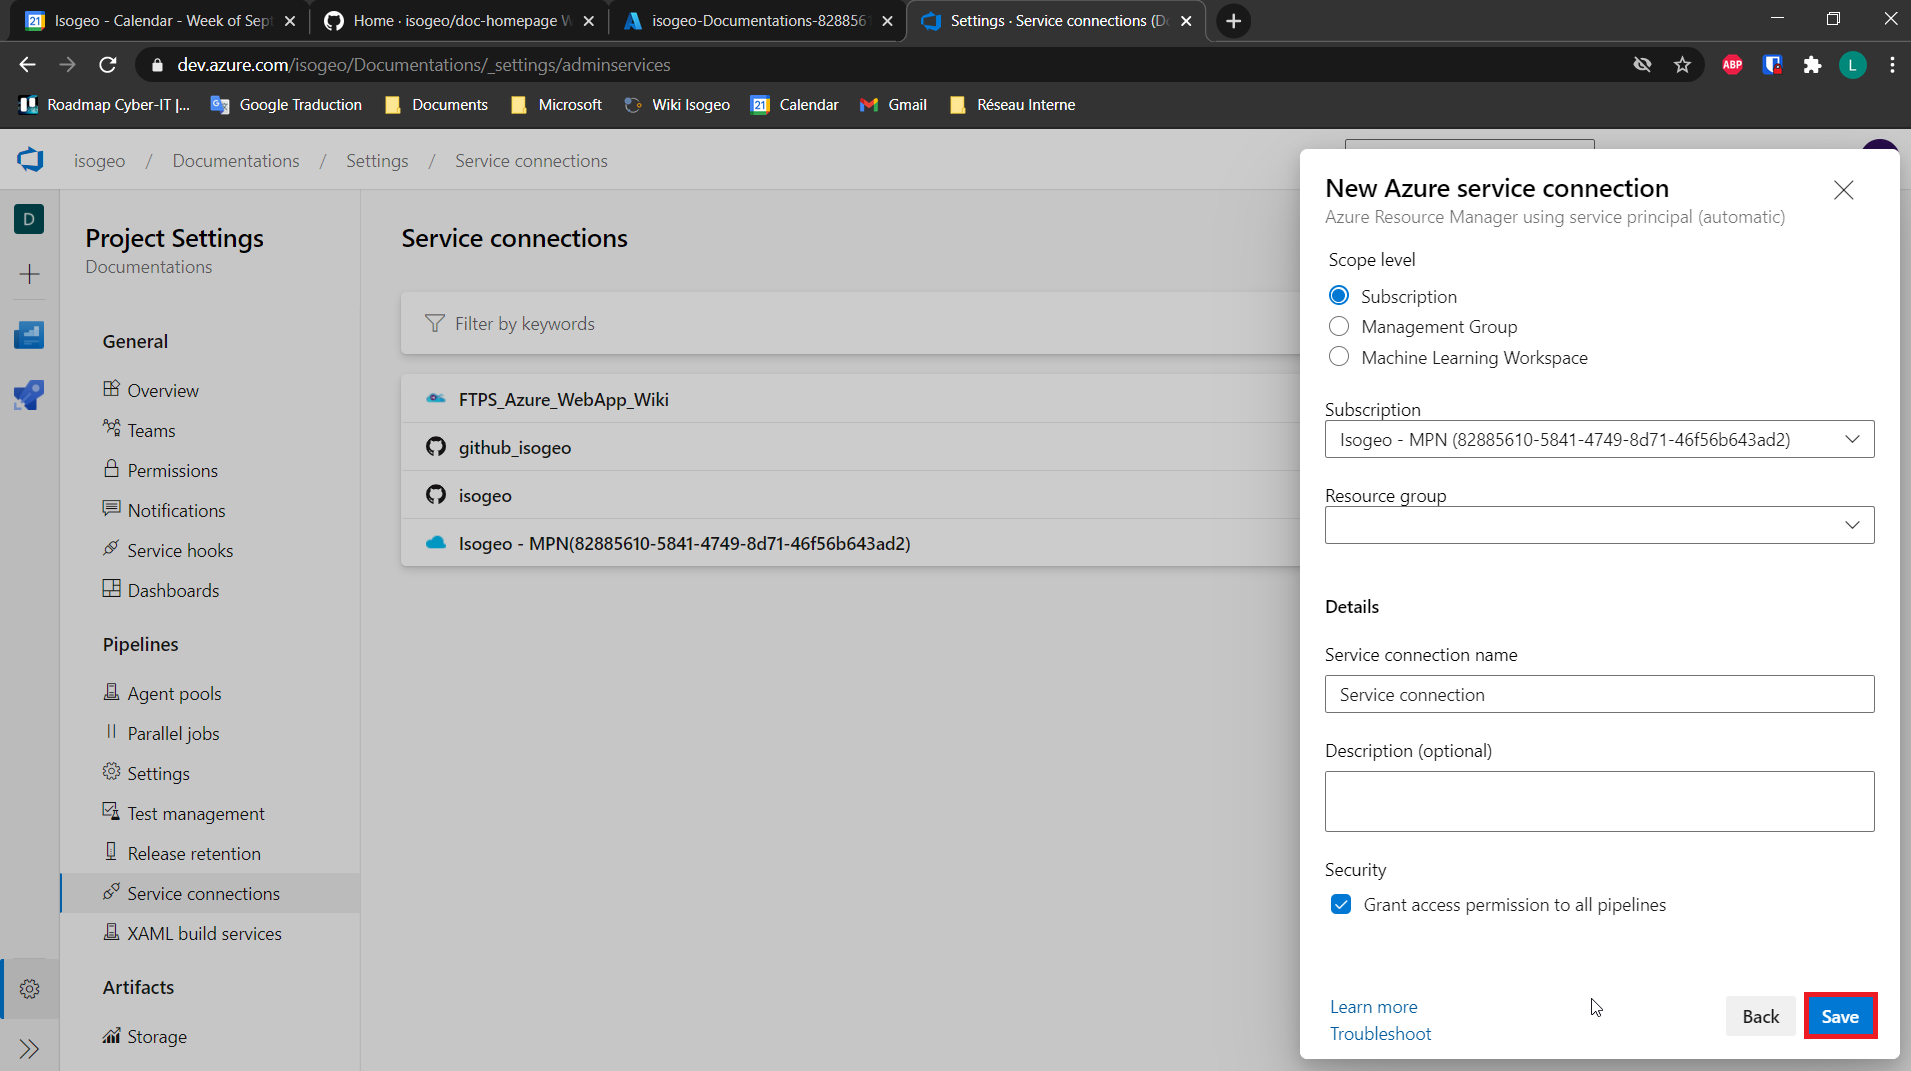Open the Google Traduction bookmark

click(286, 104)
